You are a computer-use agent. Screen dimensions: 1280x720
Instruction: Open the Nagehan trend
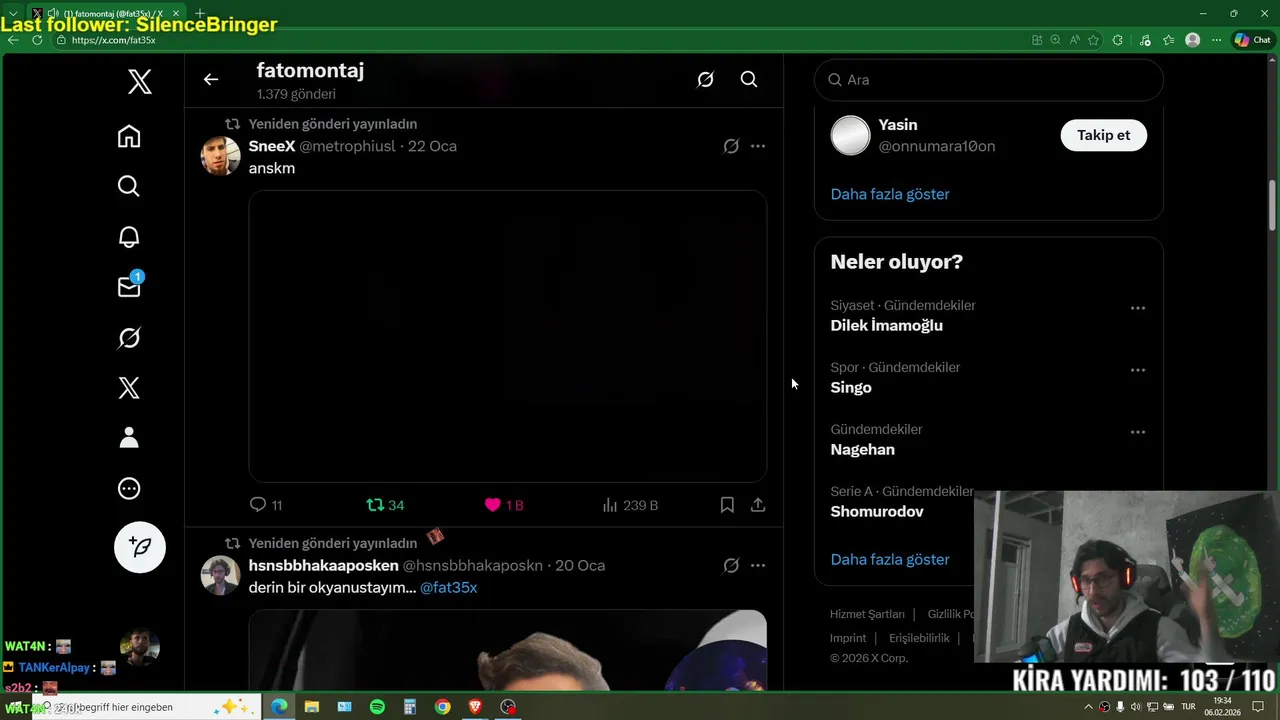tap(863, 449)
